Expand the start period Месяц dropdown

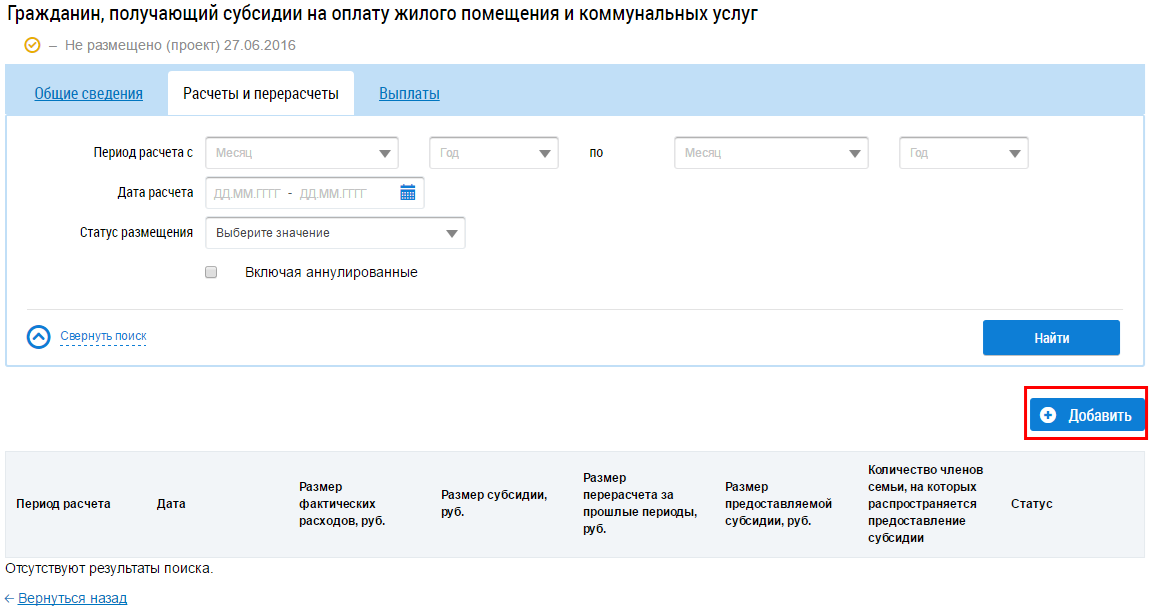[x=301, y=153]
